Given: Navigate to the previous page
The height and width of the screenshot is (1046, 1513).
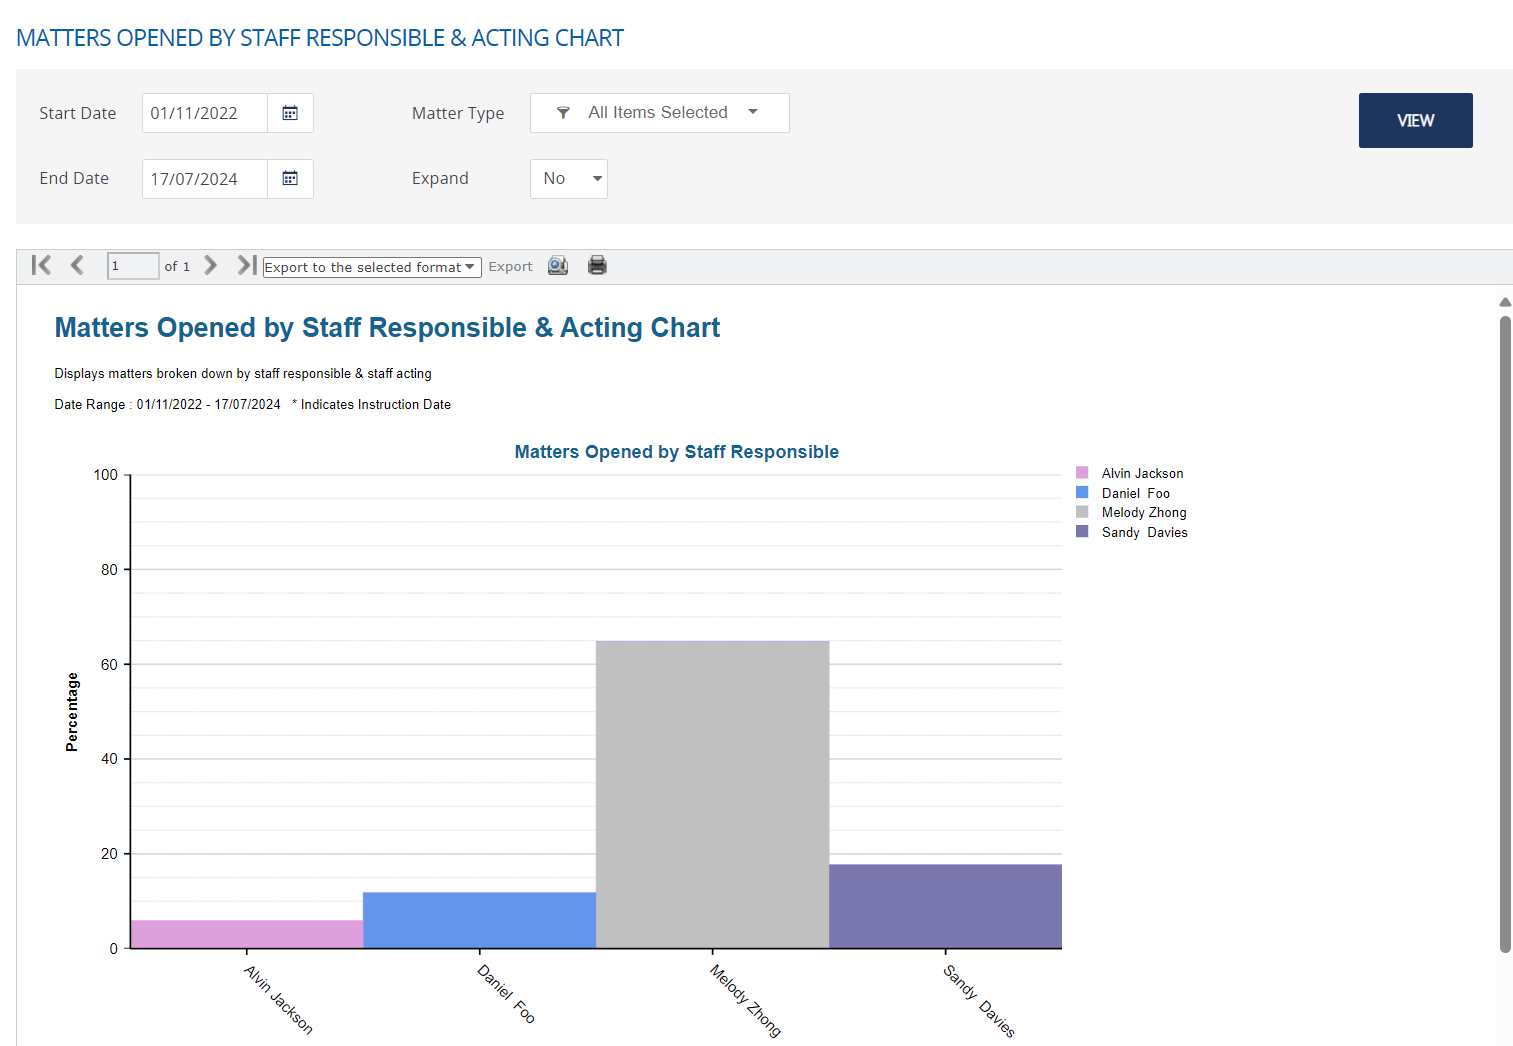Looking at the screenshot, I should pyautogui.click(x=77, y=265).
